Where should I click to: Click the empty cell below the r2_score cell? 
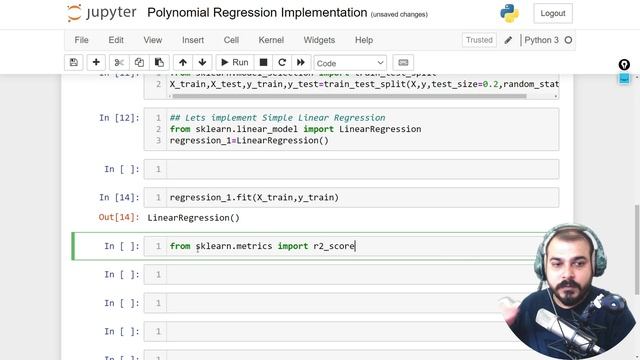pyautogui.click(x=351, y=275)
